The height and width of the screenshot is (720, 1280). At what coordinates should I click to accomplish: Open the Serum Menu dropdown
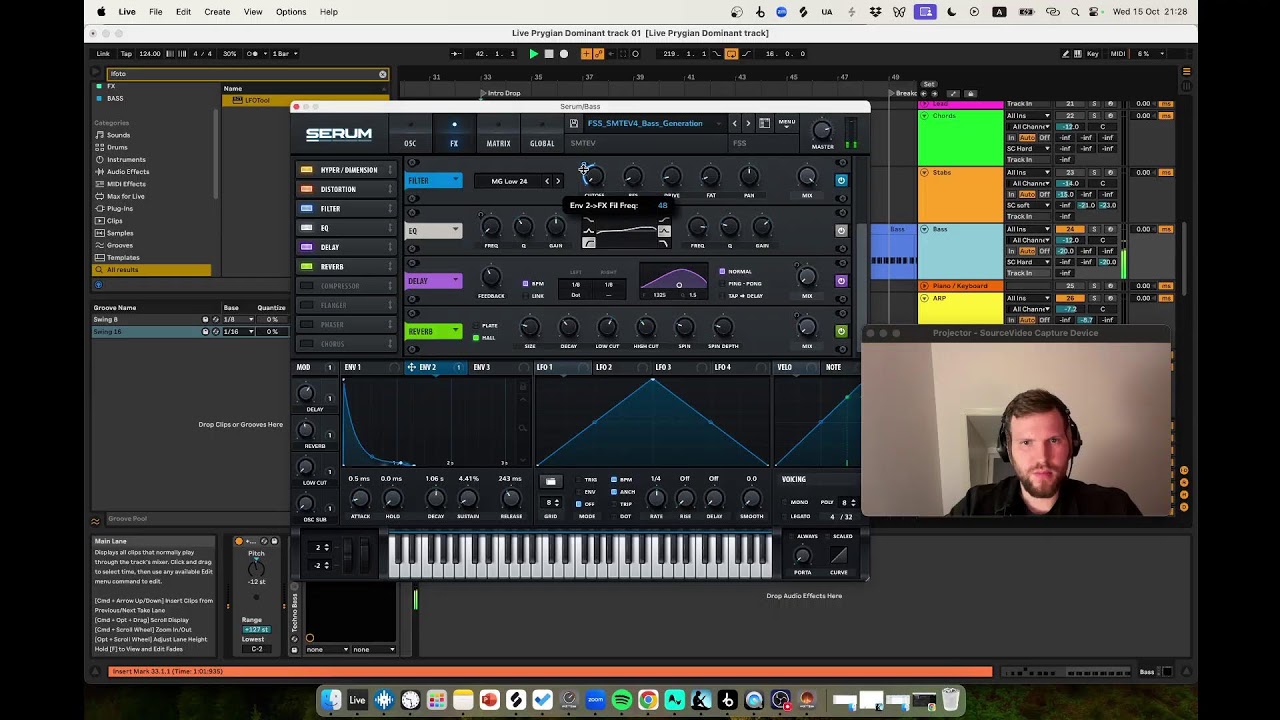(x=787, y=123)
